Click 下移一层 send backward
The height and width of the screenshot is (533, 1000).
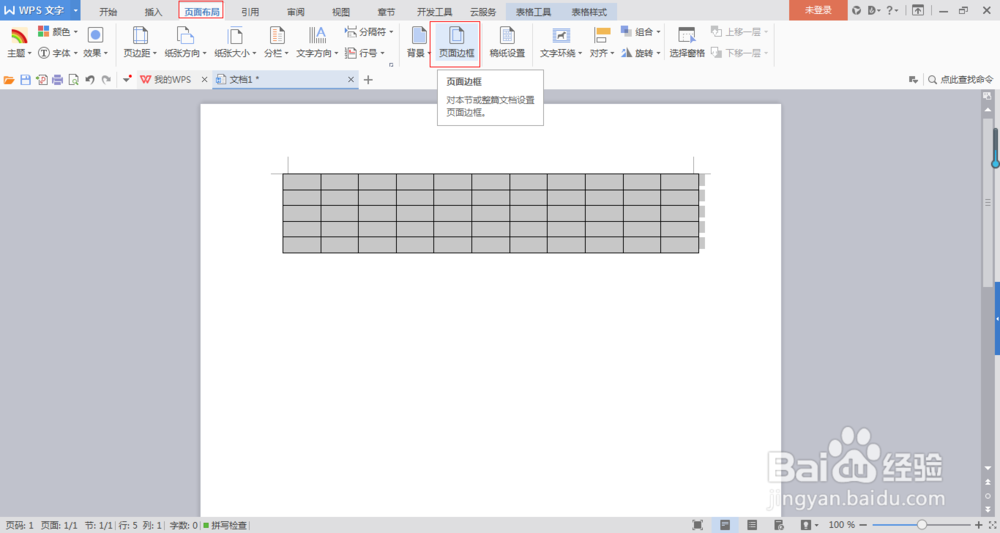(x=740, y=54)
